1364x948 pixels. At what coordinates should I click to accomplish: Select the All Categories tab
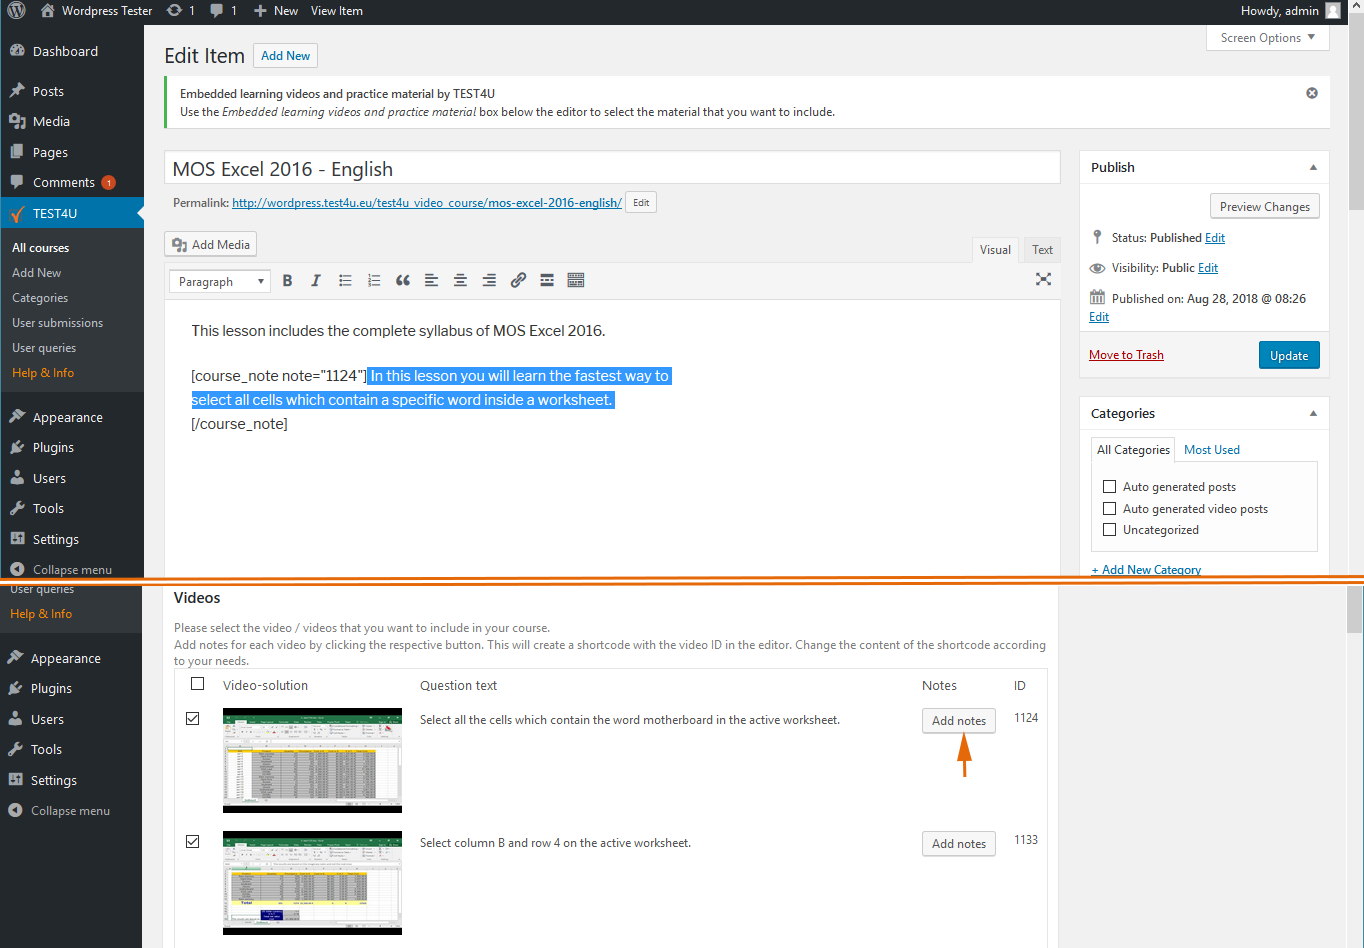(1133, 450)
